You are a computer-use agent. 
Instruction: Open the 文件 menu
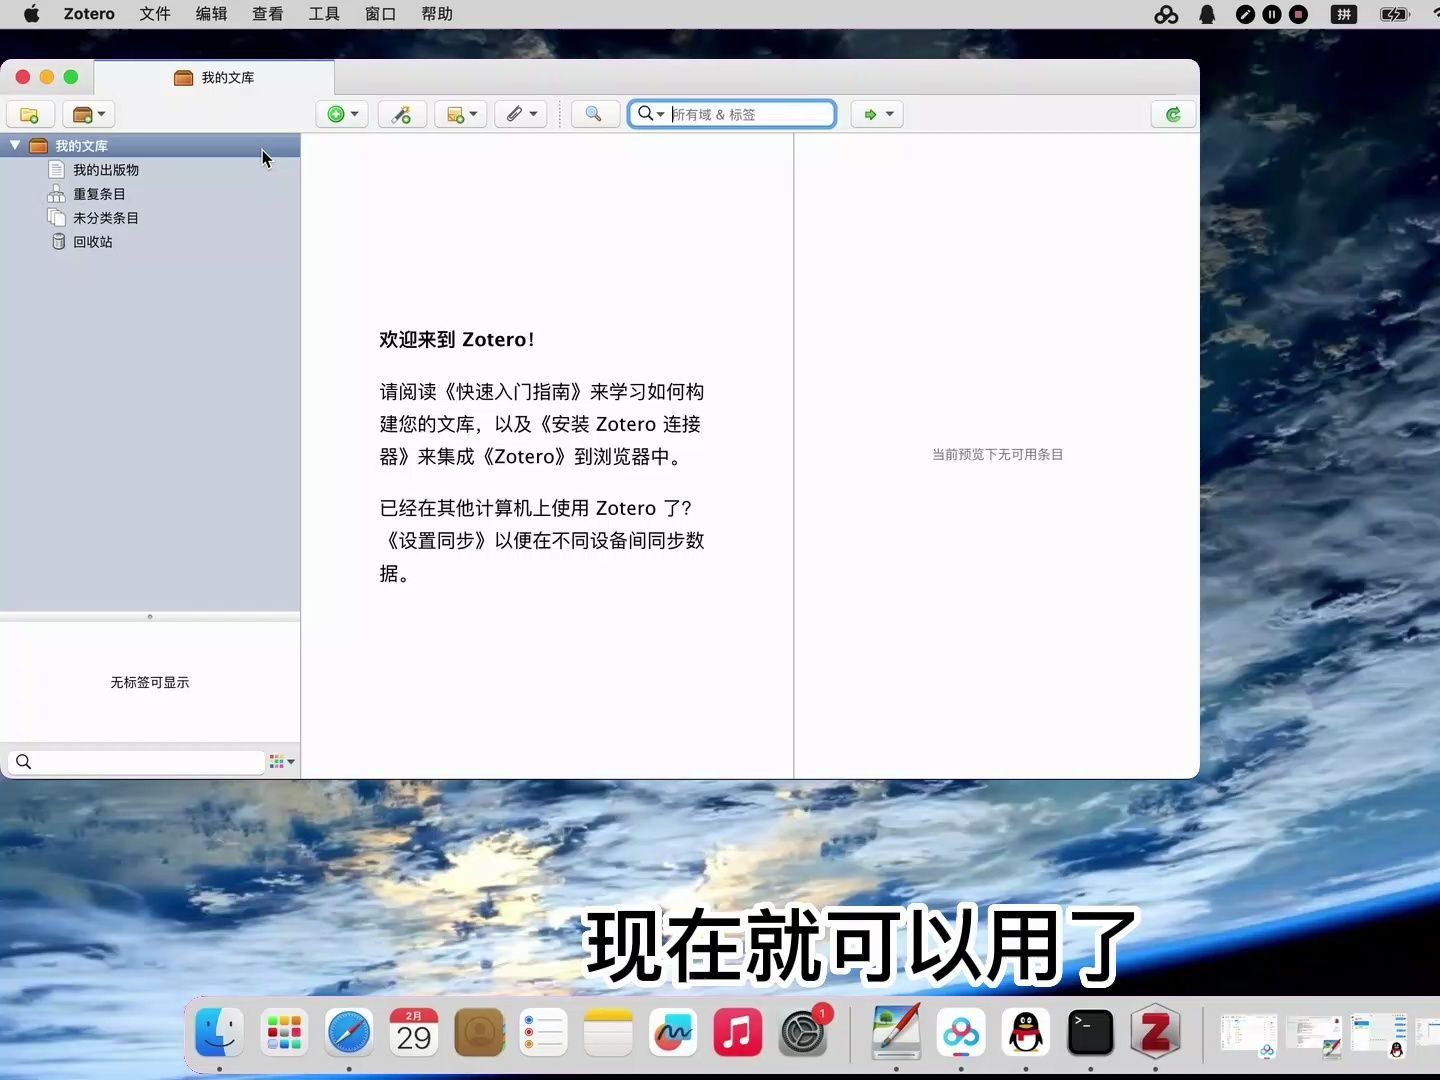pyautogui.click(x=155, y=14)
